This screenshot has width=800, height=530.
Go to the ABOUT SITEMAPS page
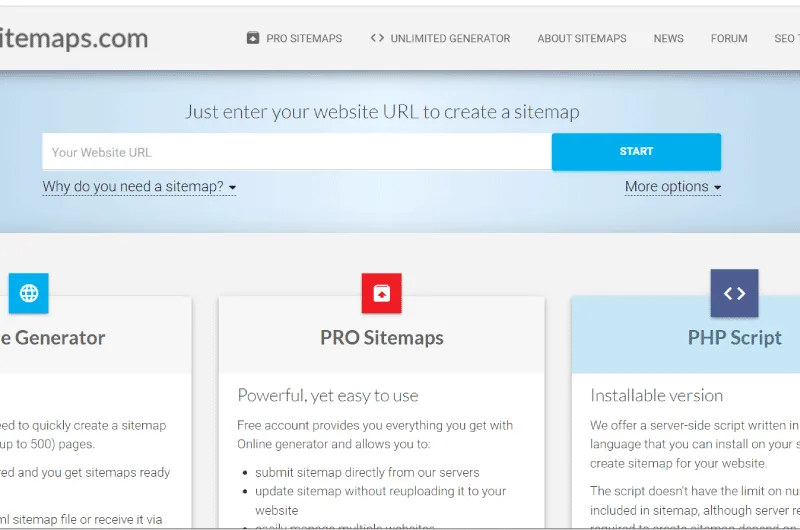coord(582,39)
